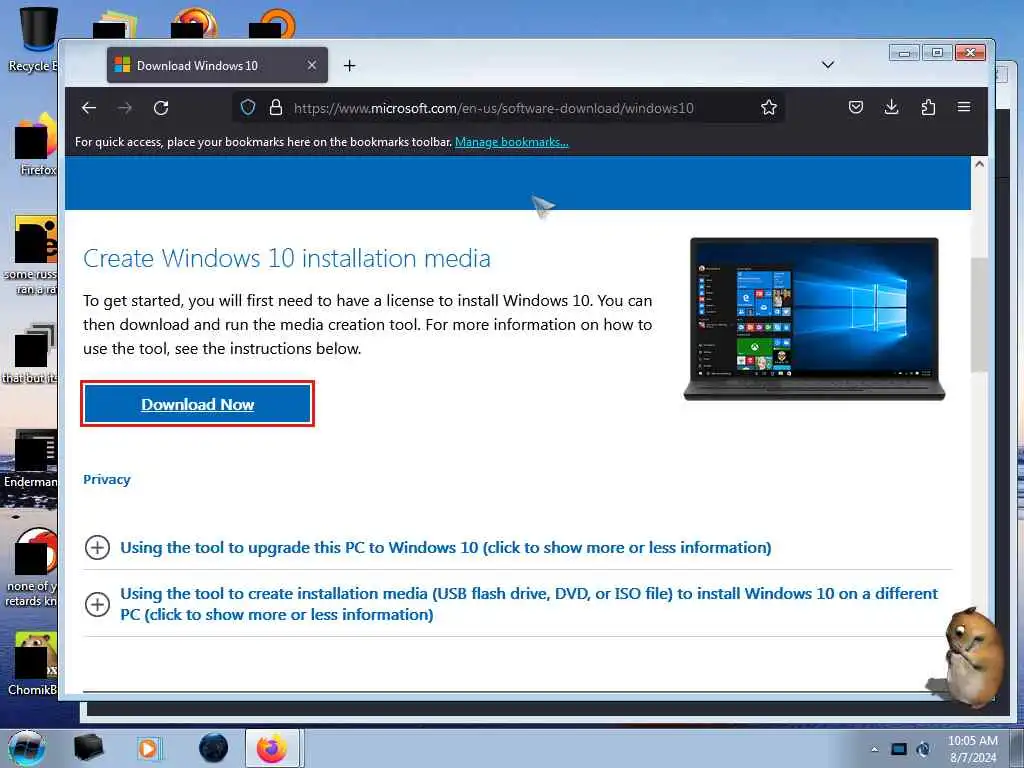Open a new tab with plus button
Screen dimensions: 1024x768
pyautogui.click(x=349, y=65)
